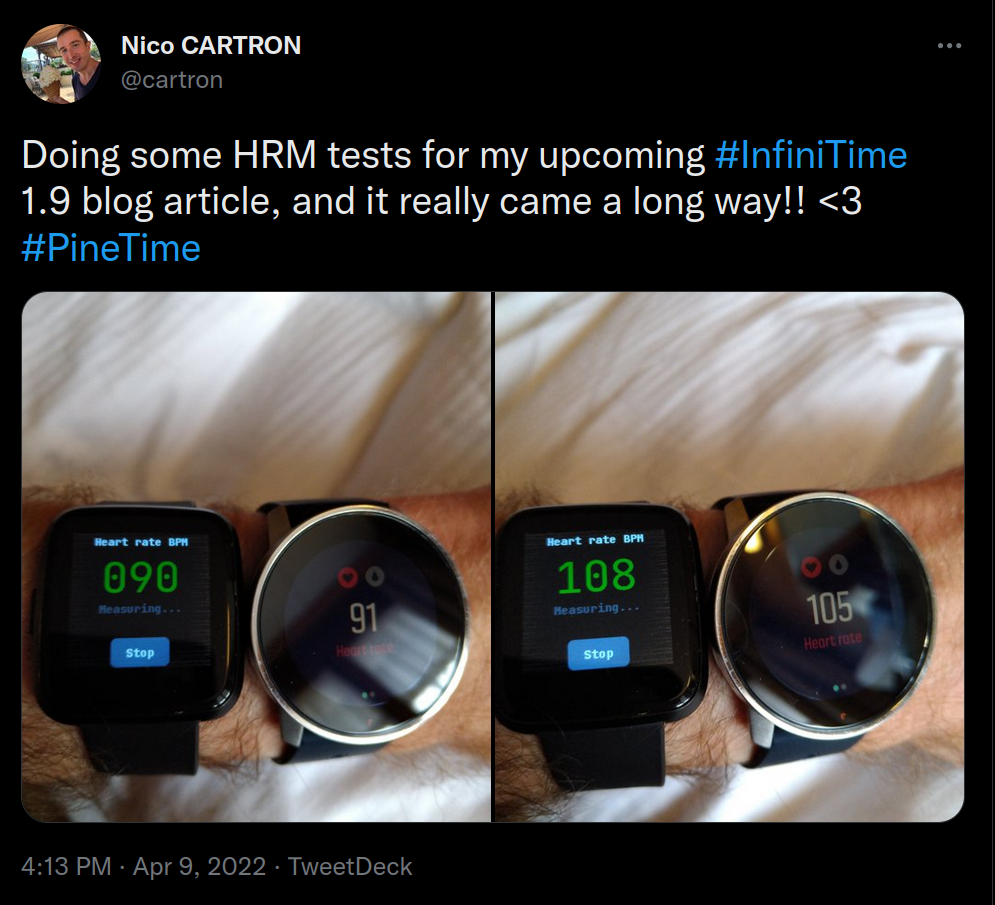Click the red heart icon in right photo
Image resolution: width=995 pixels, height=905 pixels.
[x=812, y=568]
